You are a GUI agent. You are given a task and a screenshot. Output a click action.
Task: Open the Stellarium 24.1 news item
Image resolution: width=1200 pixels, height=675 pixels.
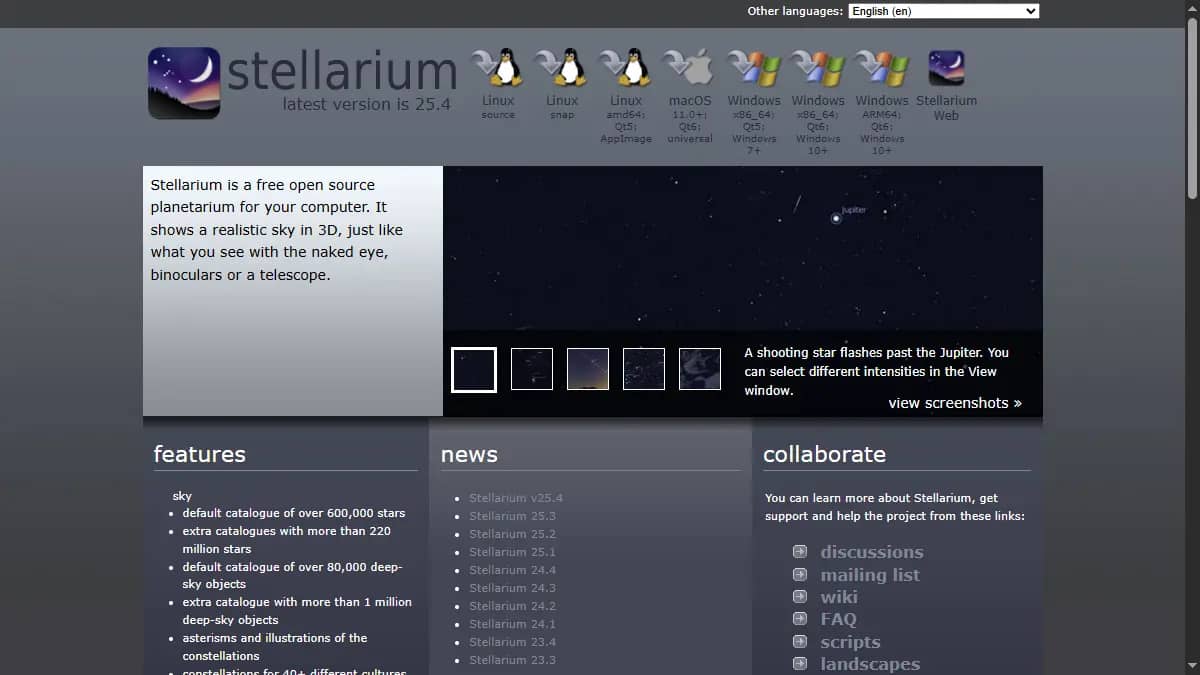[512, 624]
